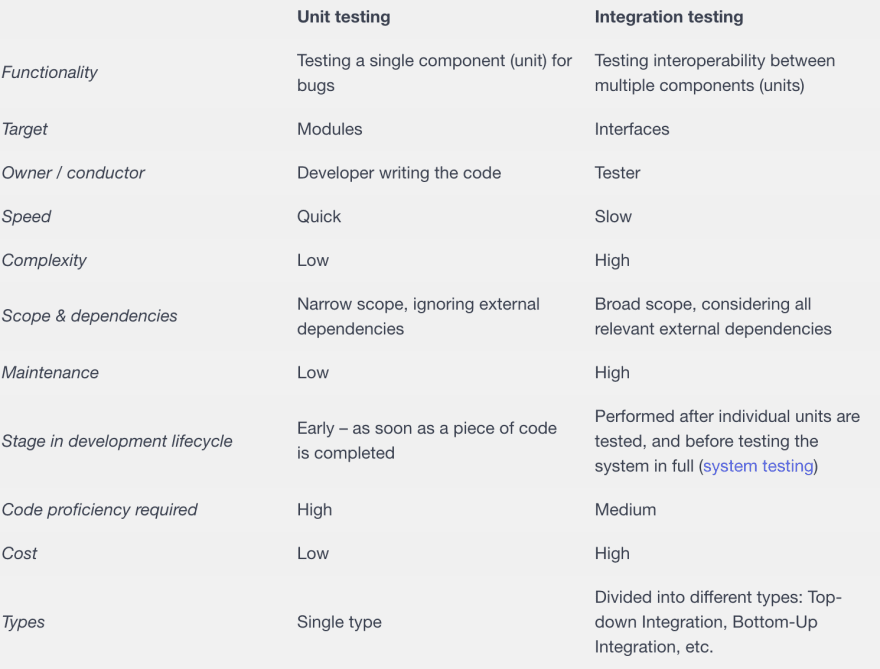Screen dimensions: 880x669
Task: Click the Integration testing column header
Action: tap(669, 17)
